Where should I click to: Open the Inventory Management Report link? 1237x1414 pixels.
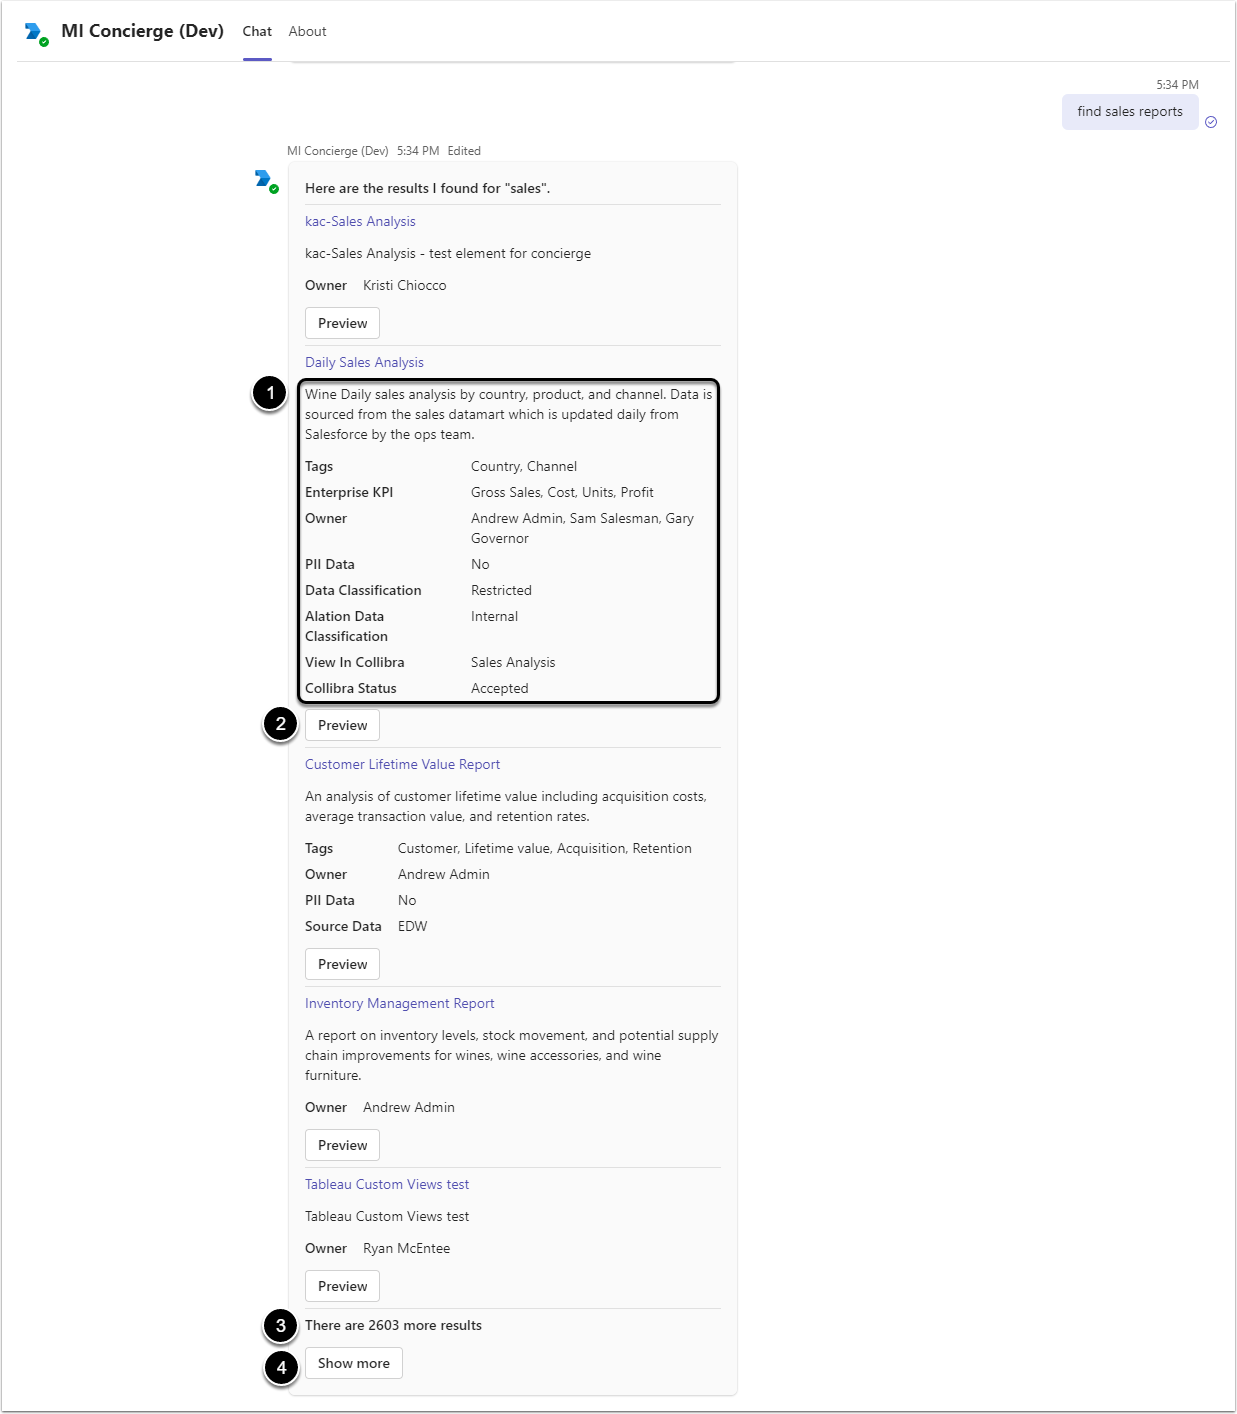point(399,1004)
